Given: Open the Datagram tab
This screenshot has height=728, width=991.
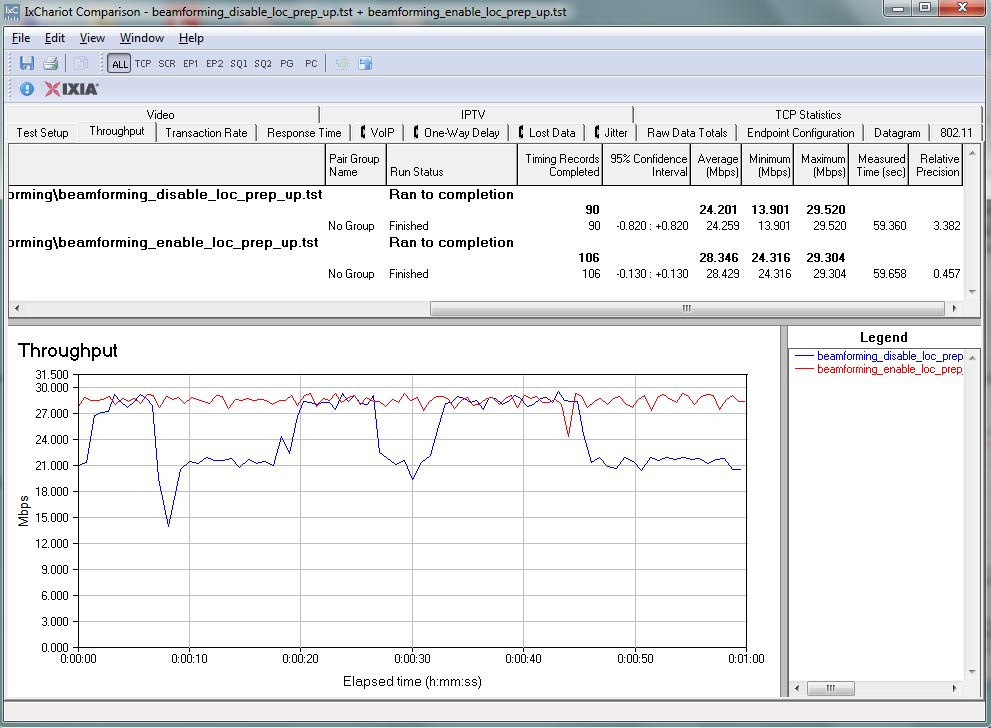Looking at the screenshot, I should click(897, 133).
